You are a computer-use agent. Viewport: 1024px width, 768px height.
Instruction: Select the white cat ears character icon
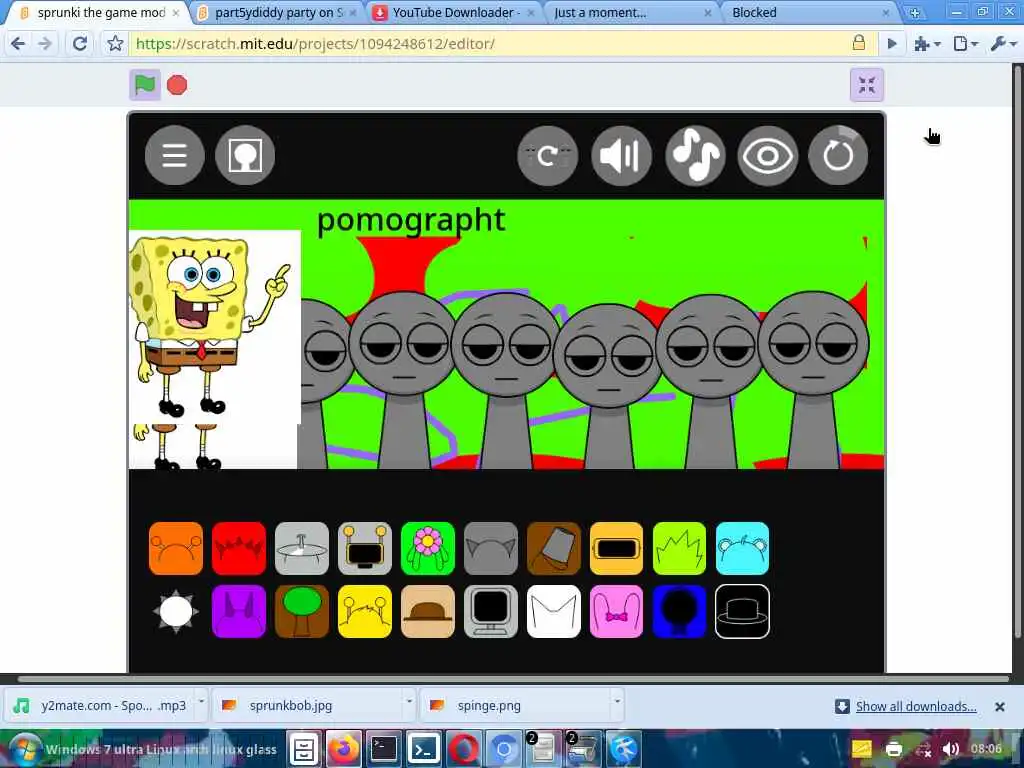tap(554, 612)
